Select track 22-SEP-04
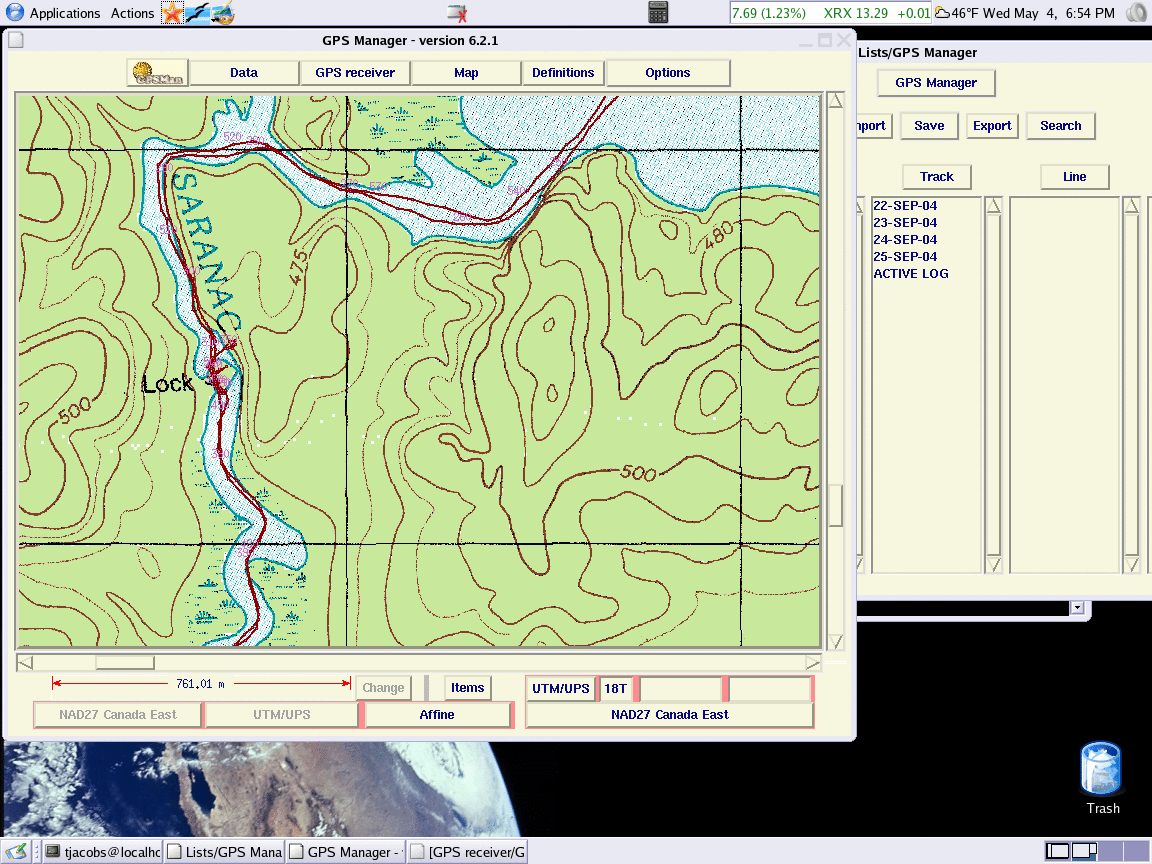1152x864 pixels. tap(905, 206)
